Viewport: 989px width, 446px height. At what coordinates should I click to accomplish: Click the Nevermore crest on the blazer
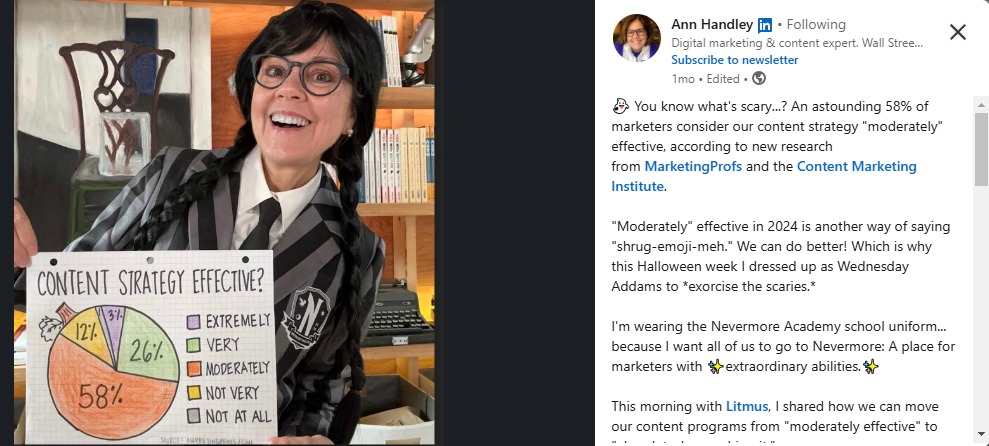pyautogui.click(x=303, y=312)
